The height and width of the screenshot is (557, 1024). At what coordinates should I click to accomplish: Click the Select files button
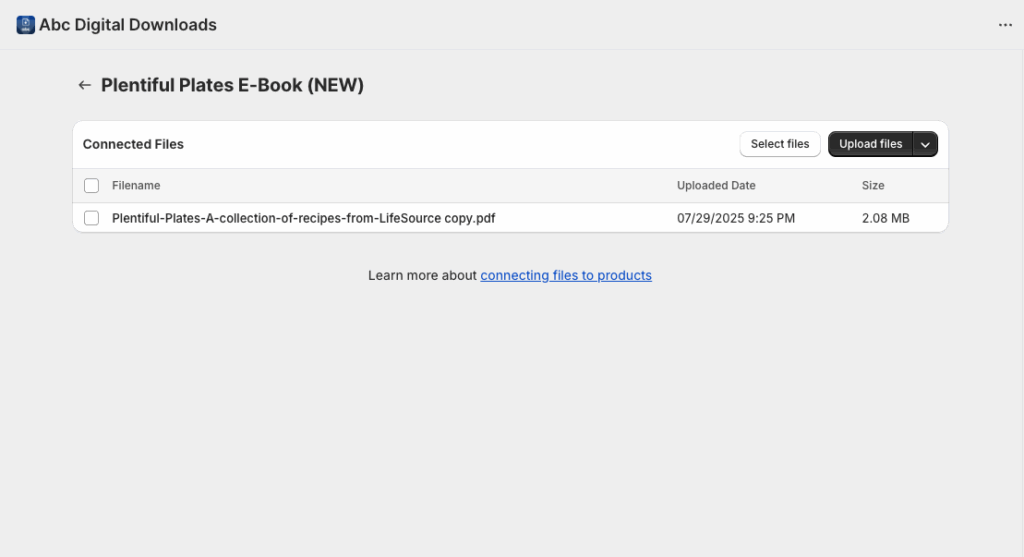[780, 144]
